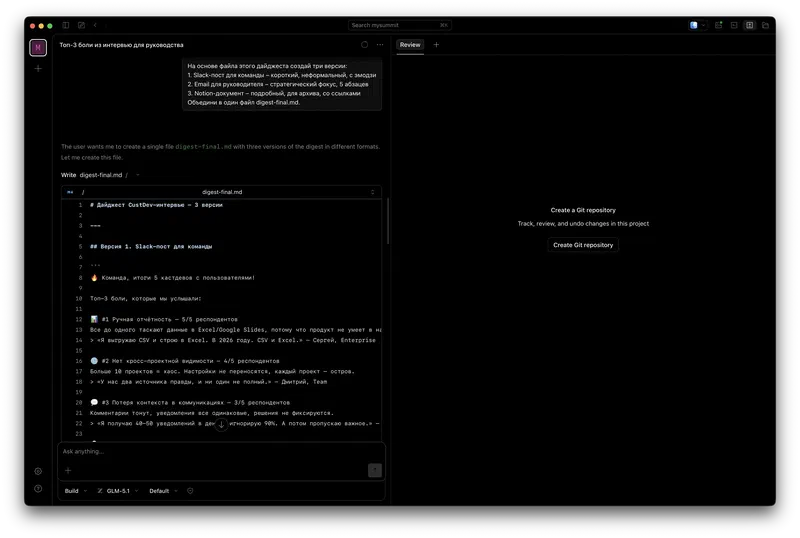This screenshot has width=800, height=538.
Task: Click line "Команда, итоги 5 кастдевов"
Action: [172, 278]
